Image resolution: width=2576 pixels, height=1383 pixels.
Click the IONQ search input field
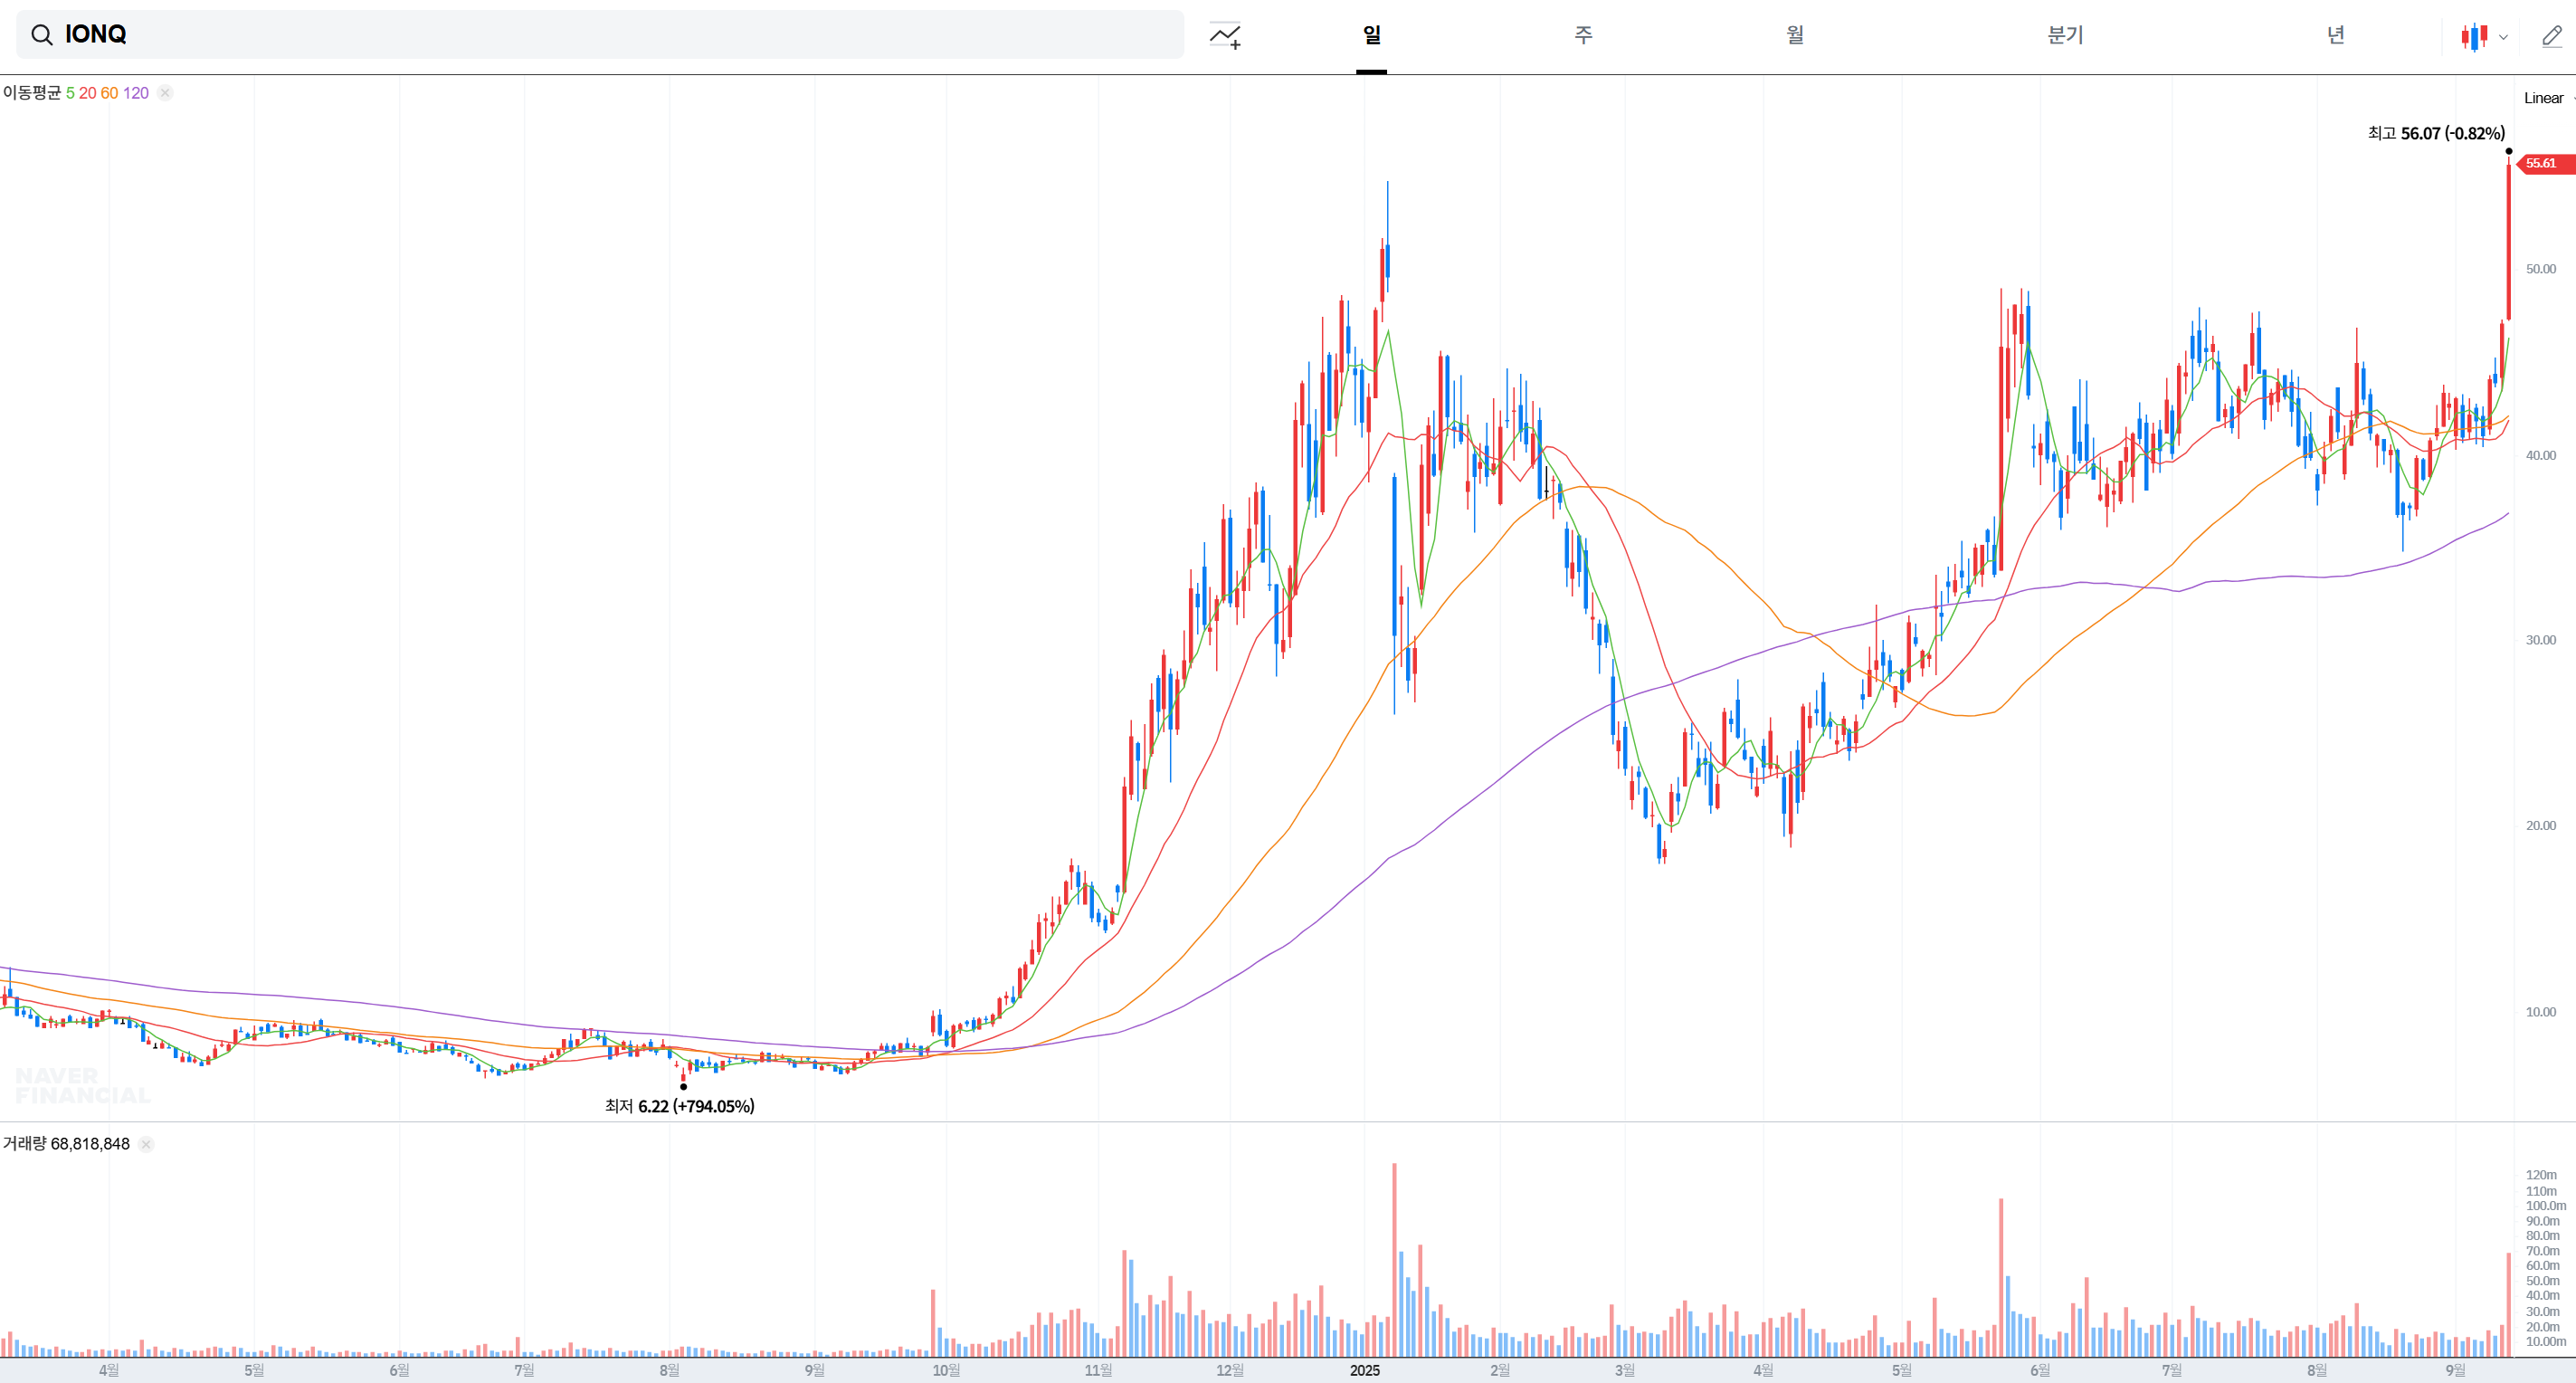pyautogui.click(x=600, y=35)
